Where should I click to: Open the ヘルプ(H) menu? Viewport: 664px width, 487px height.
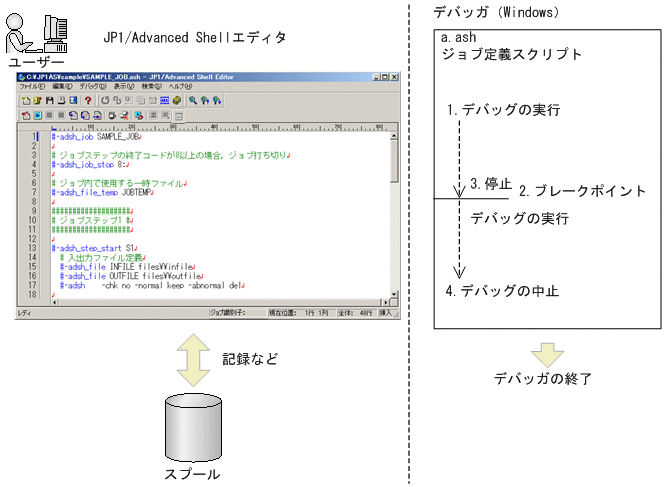(x=180, y=86)
